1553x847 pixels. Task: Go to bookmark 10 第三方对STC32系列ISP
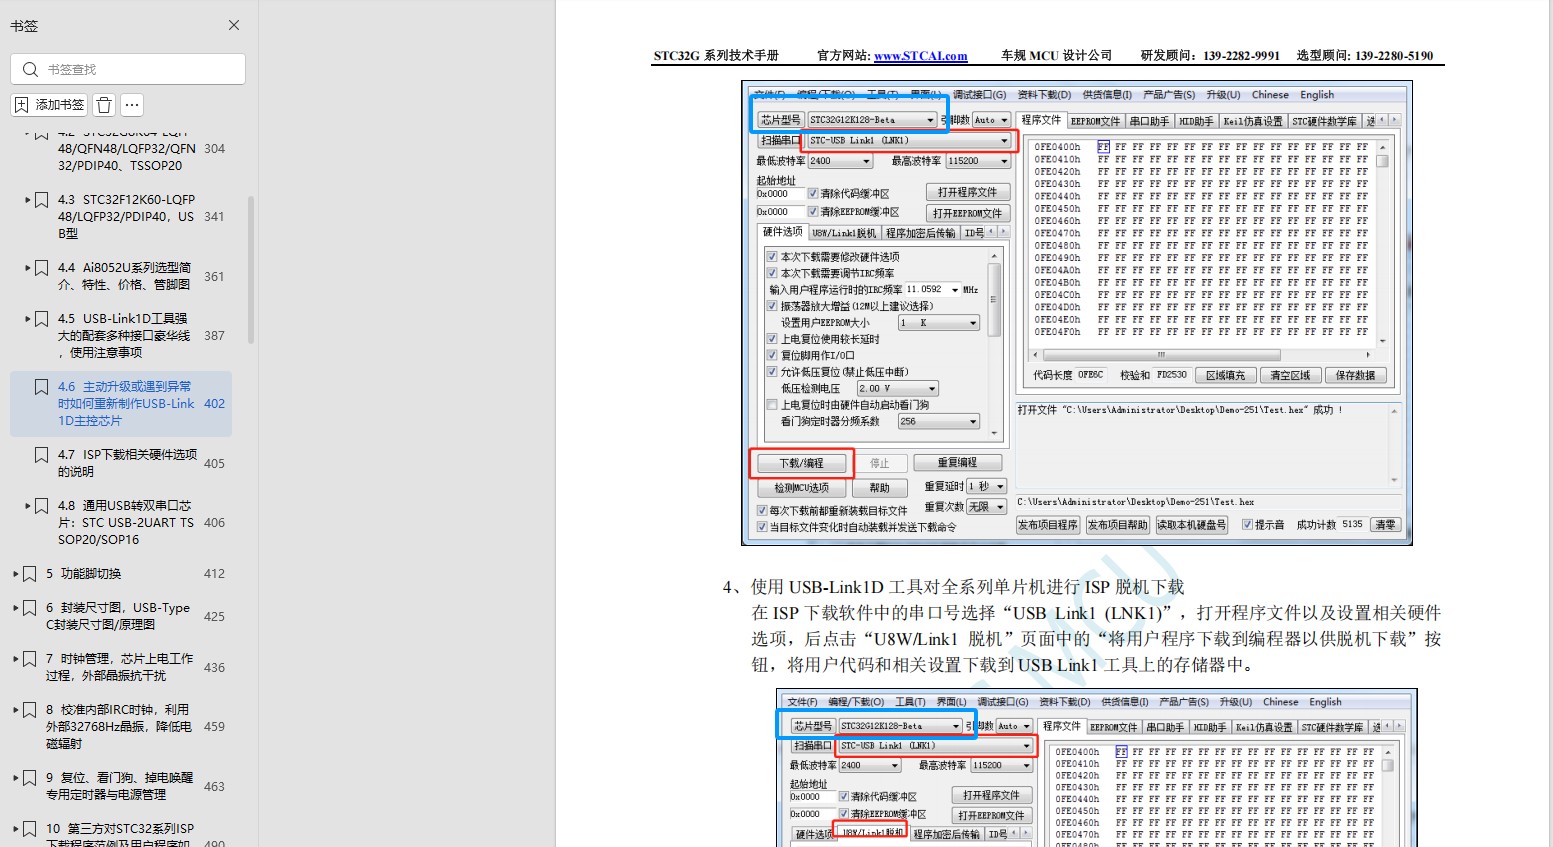tap(120, 836)
